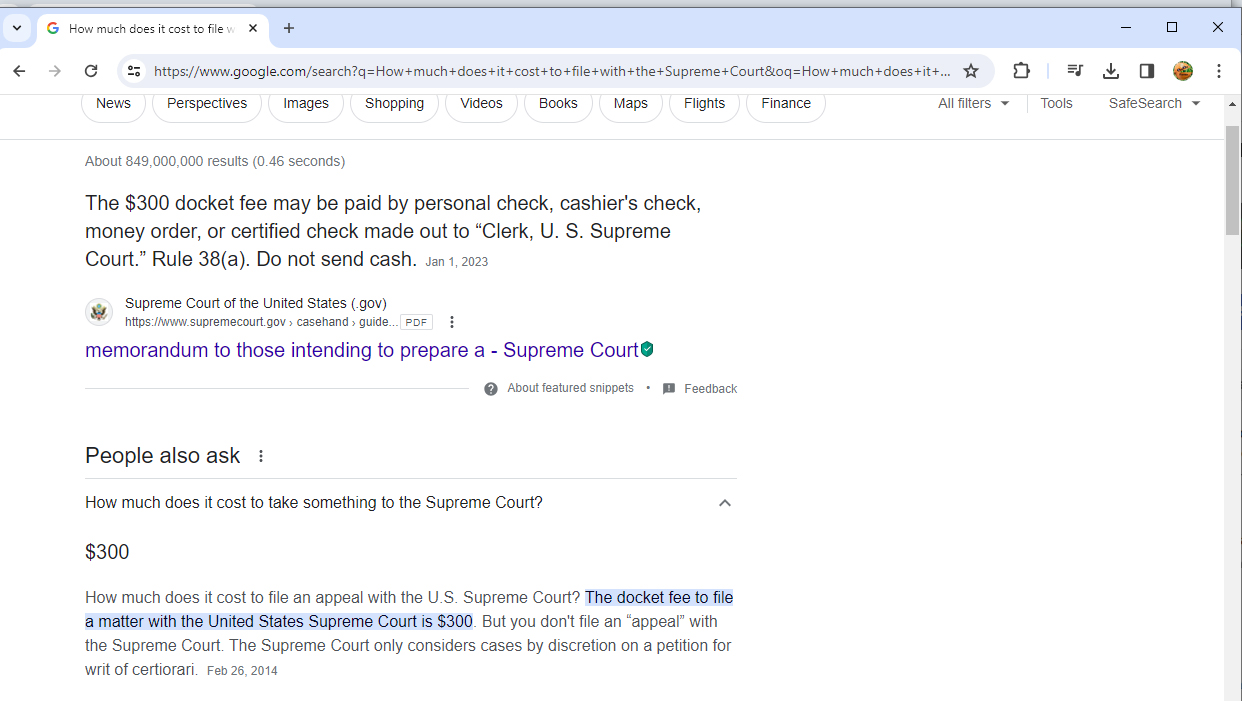This screenshot has height=701, width=1242.
Task: Reload the current page
Action: 91,71
